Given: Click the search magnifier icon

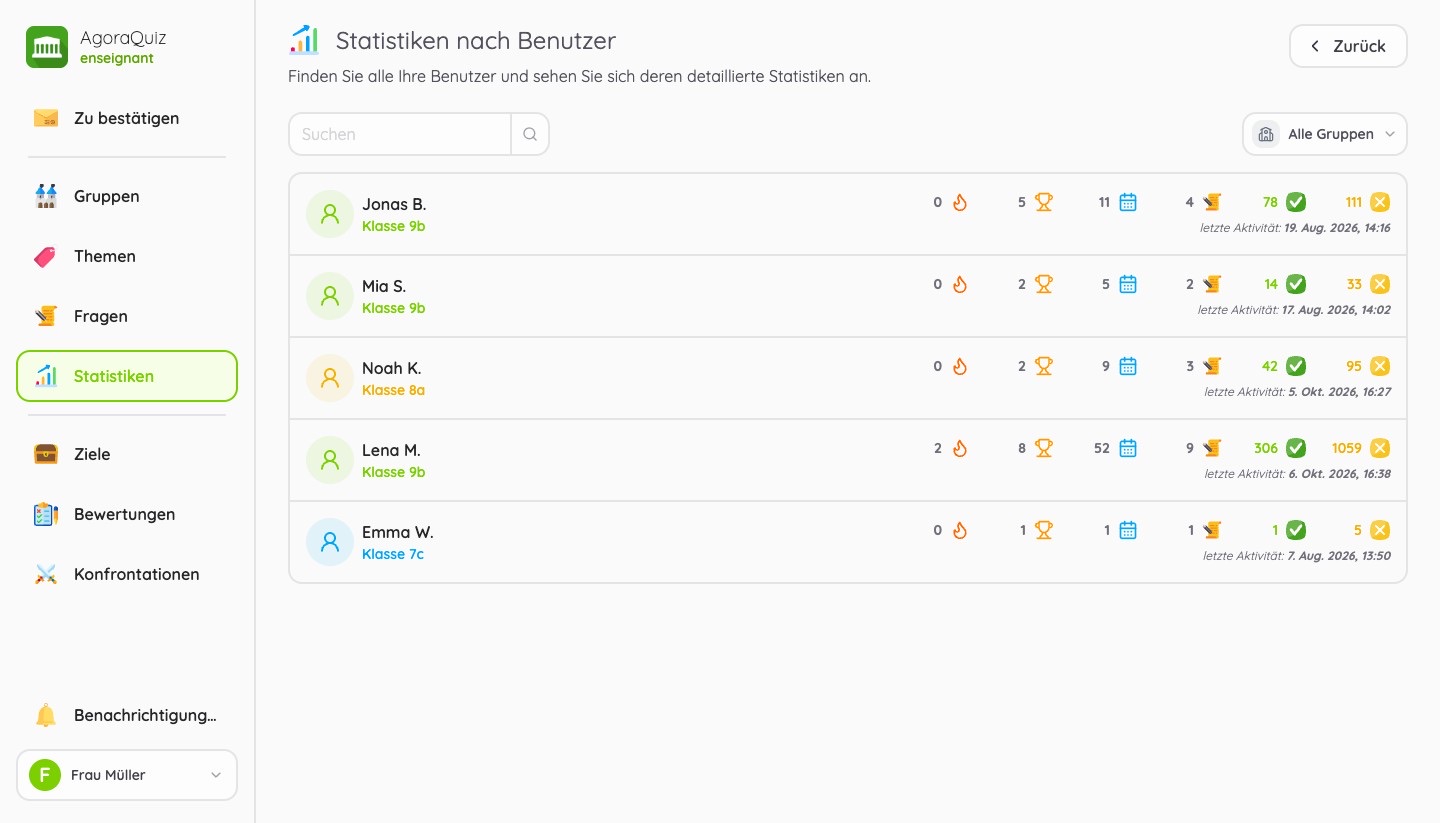Looking at the screenshot, I should [530, 134].
